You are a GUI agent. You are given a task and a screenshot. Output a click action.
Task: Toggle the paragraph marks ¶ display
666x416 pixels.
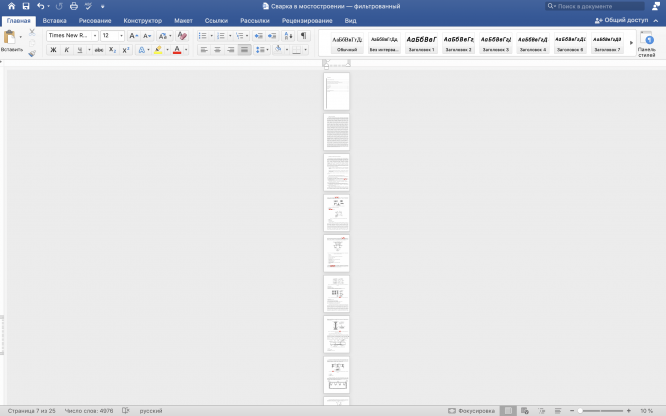pyautogui.click(x=303, y=36)
